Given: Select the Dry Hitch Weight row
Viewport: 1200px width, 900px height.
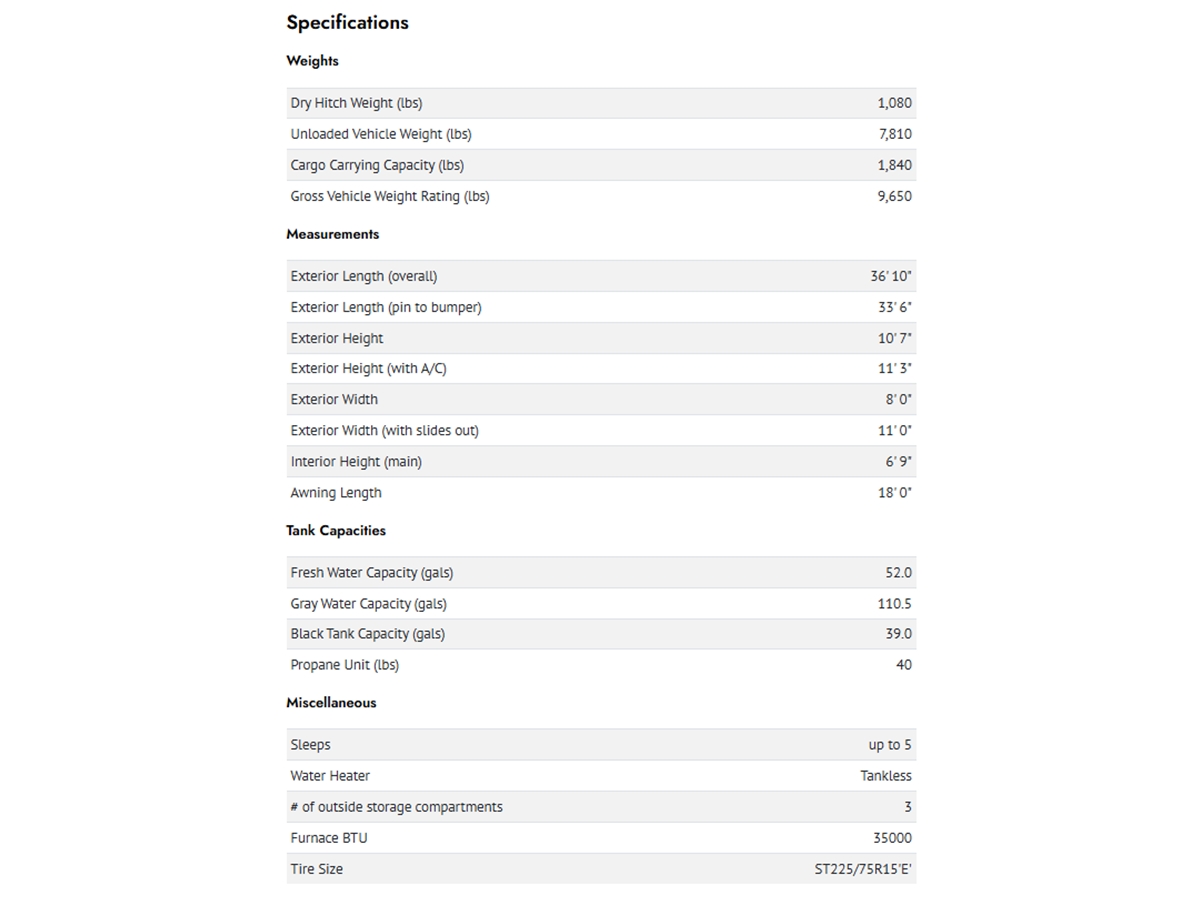Looking at the screenshot, I should [x=600, y=103].
